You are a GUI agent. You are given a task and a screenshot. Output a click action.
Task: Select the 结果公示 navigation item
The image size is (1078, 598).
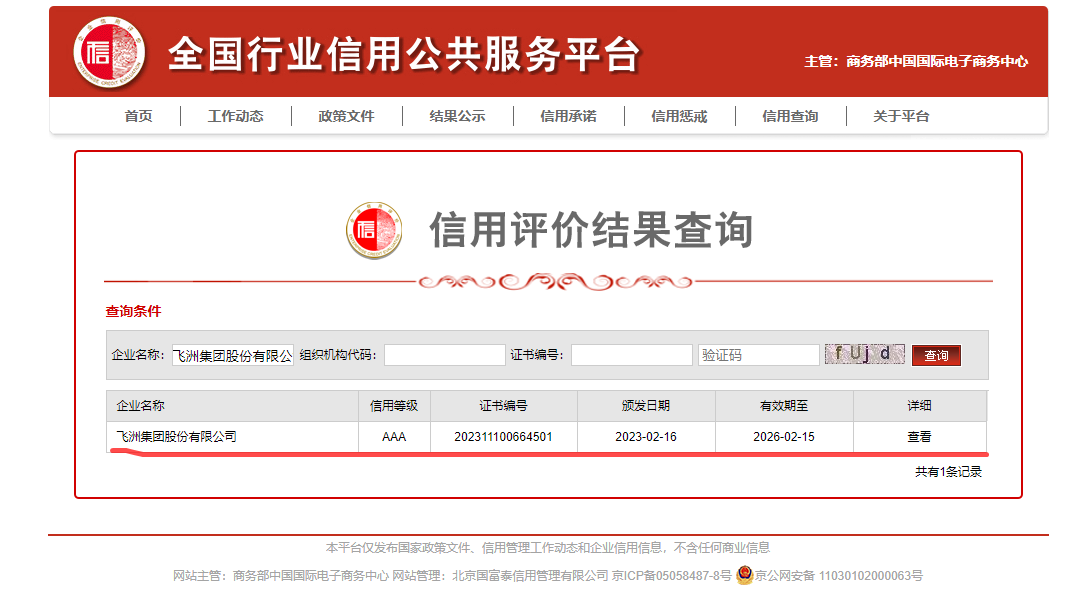[457, 116]
